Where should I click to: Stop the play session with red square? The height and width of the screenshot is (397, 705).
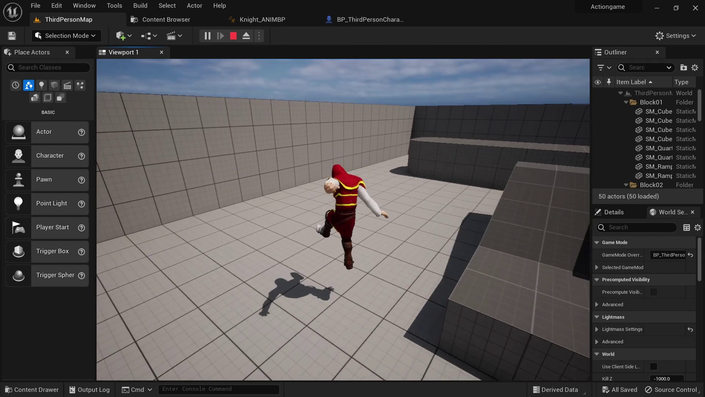233,36
